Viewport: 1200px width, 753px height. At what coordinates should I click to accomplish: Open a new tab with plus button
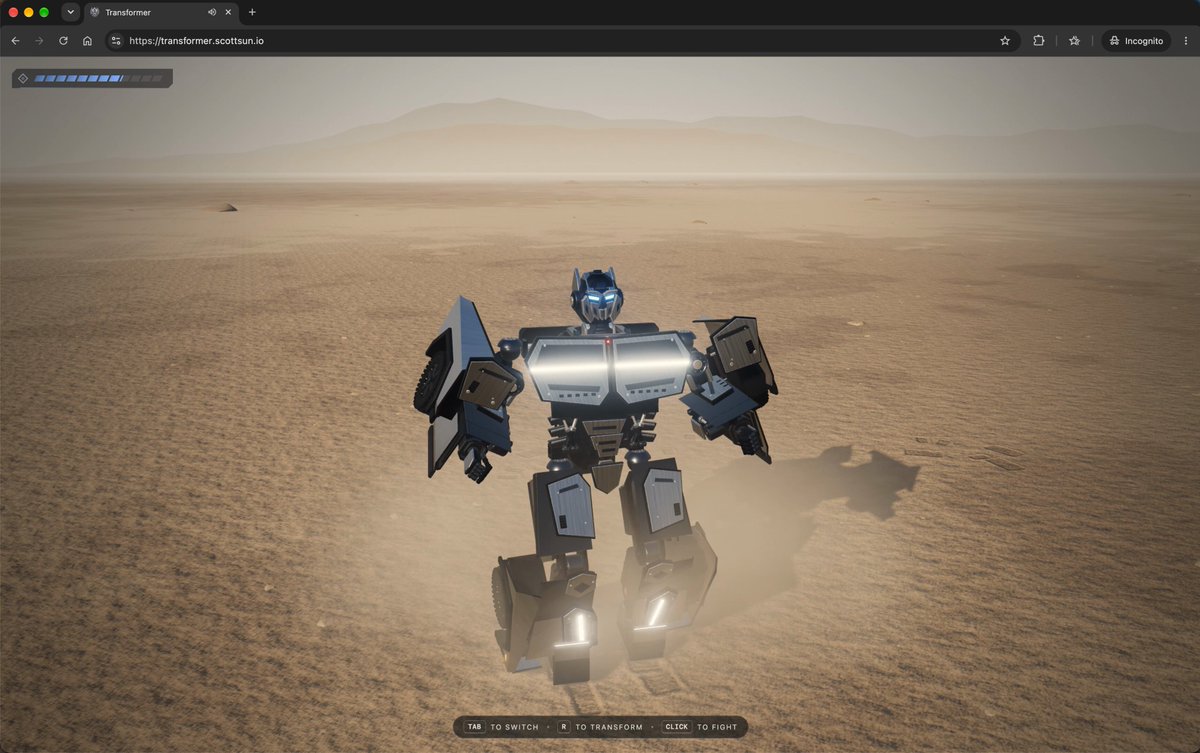coord(252,12)
